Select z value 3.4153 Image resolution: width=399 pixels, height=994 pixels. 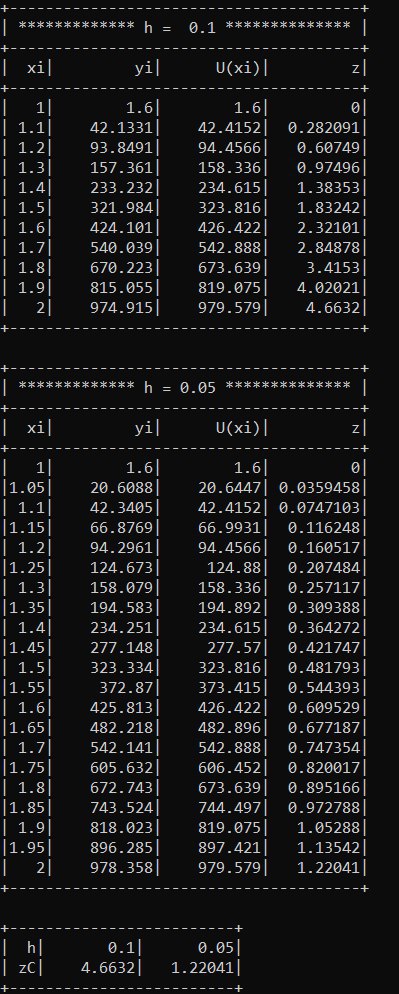pos(332,268)
